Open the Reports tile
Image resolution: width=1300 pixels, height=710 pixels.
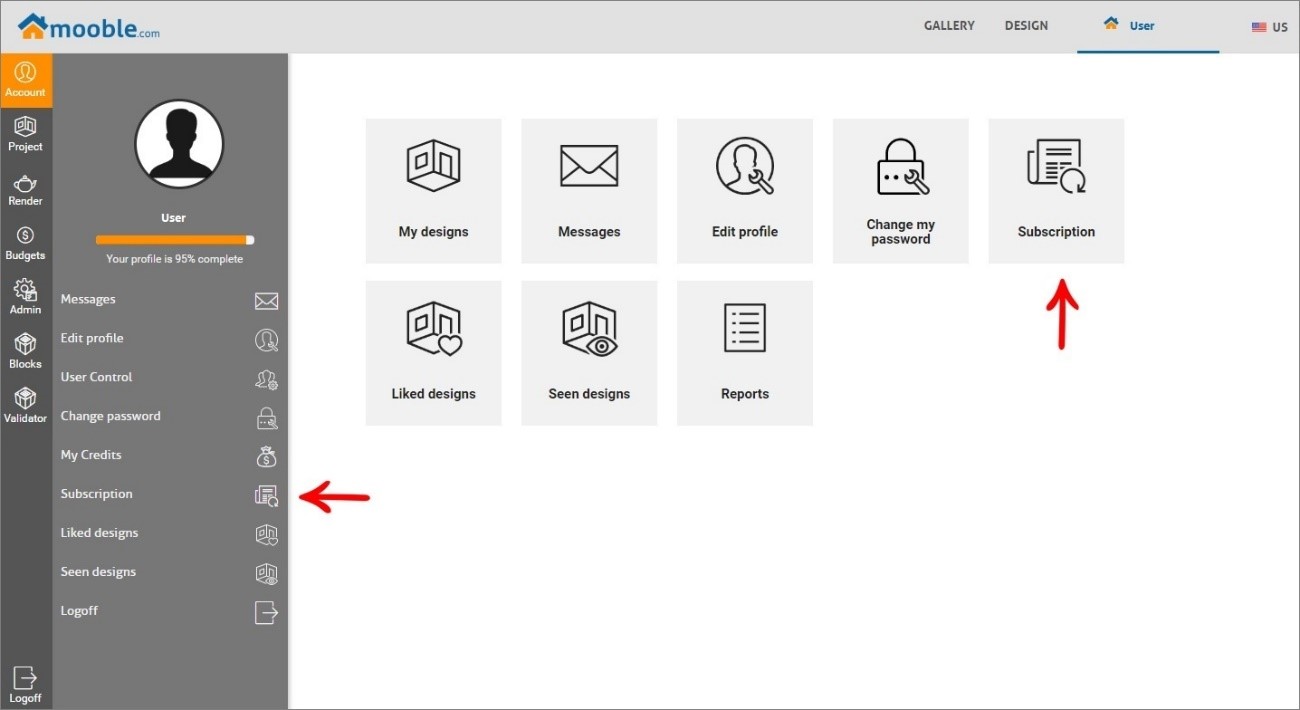(x=745, y=353)
